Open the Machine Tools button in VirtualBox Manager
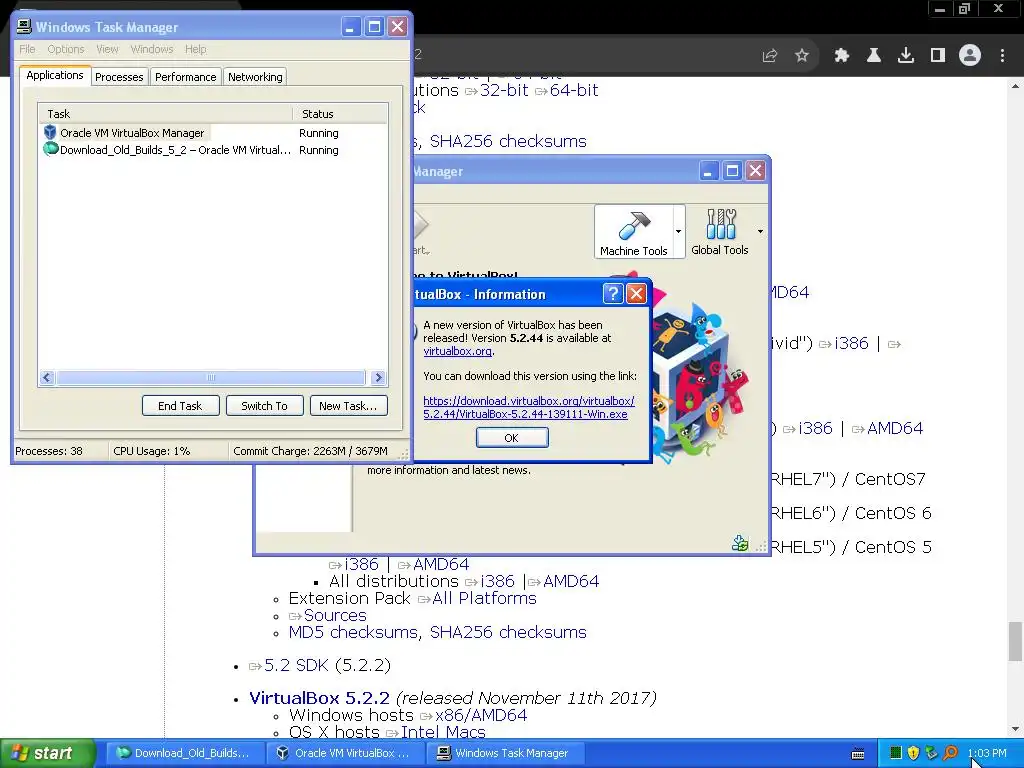 point(633,232)
